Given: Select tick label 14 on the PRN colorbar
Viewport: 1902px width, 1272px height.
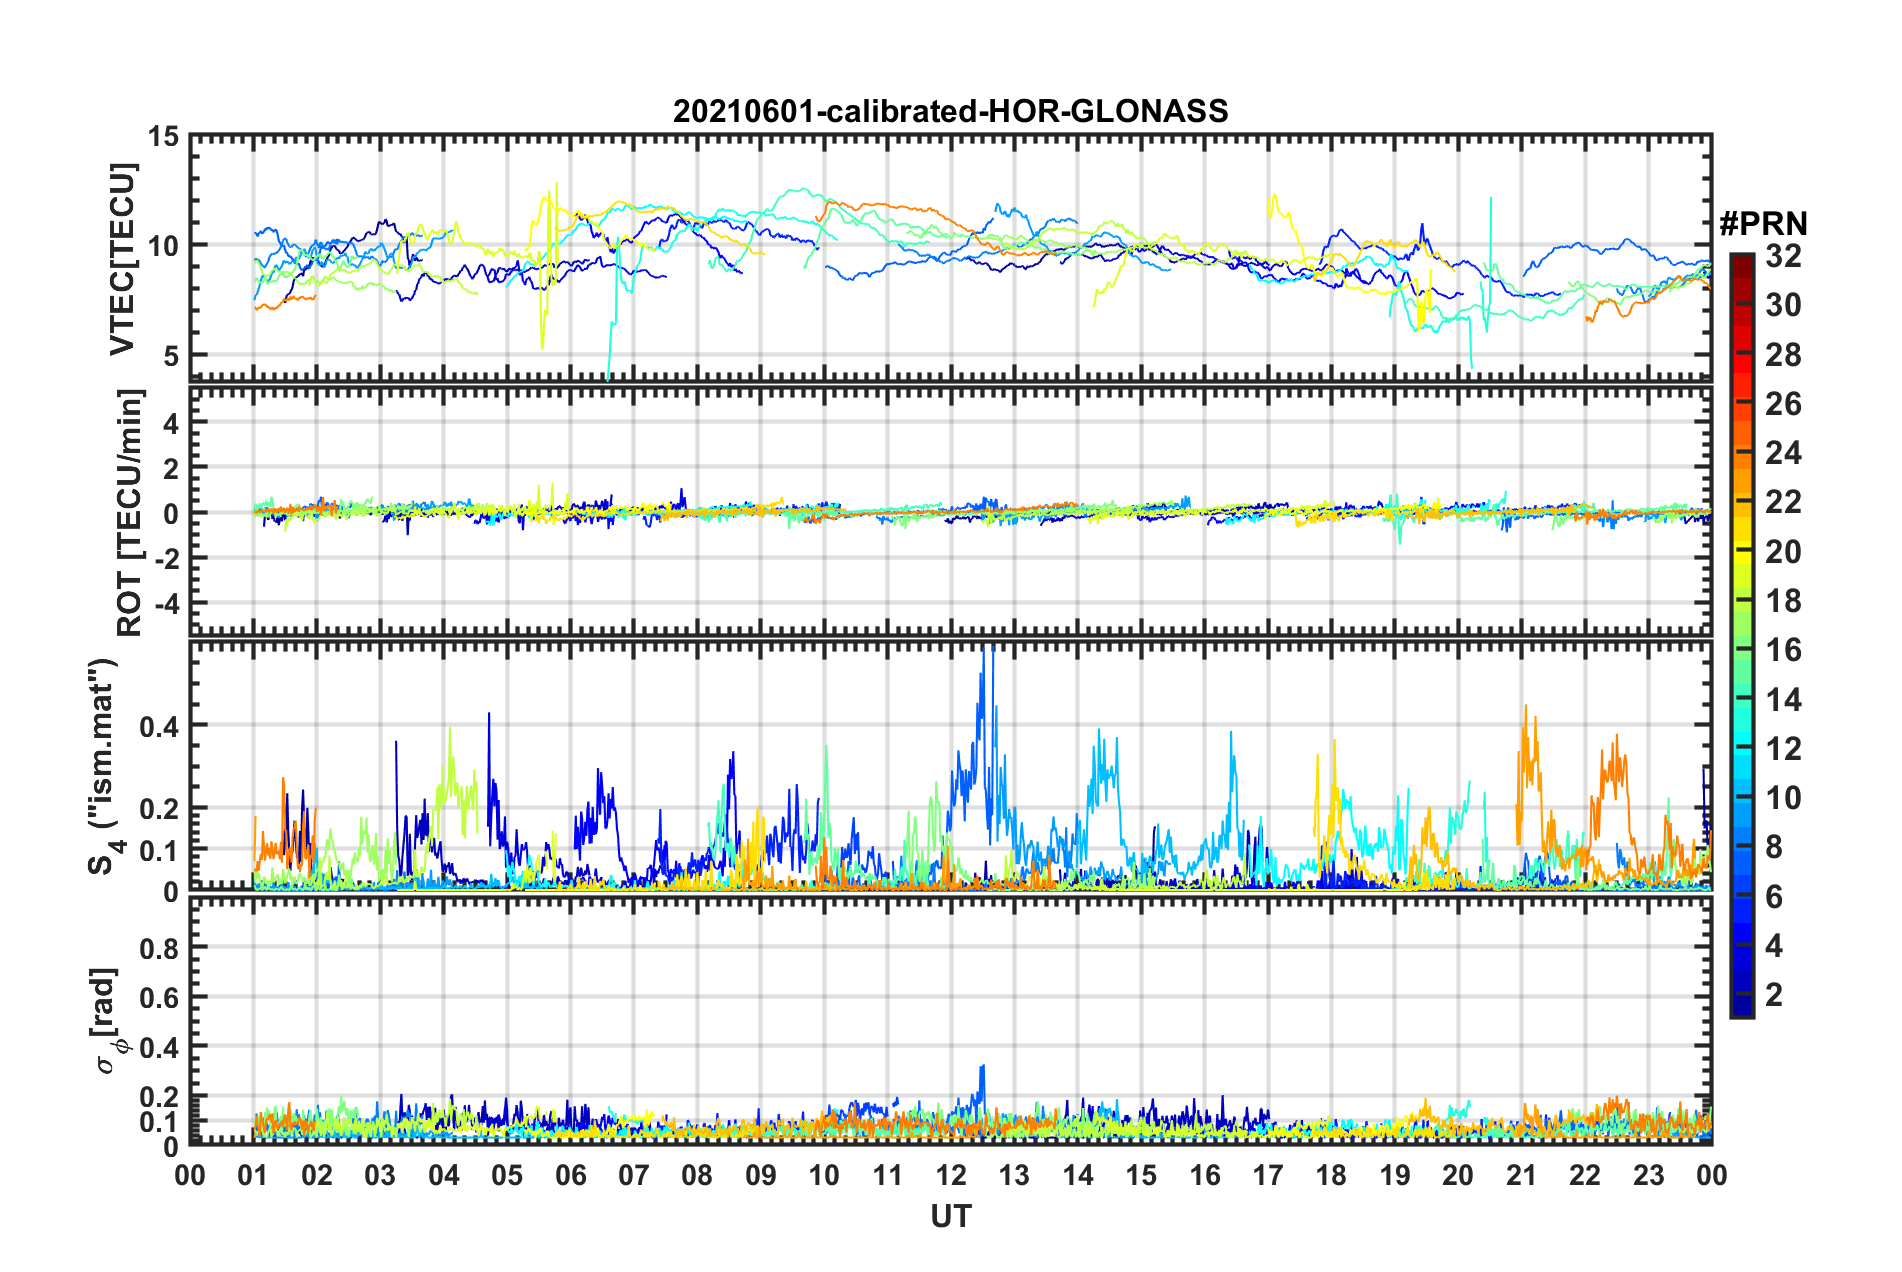Looking at the screenshot, I should 1783,699.
